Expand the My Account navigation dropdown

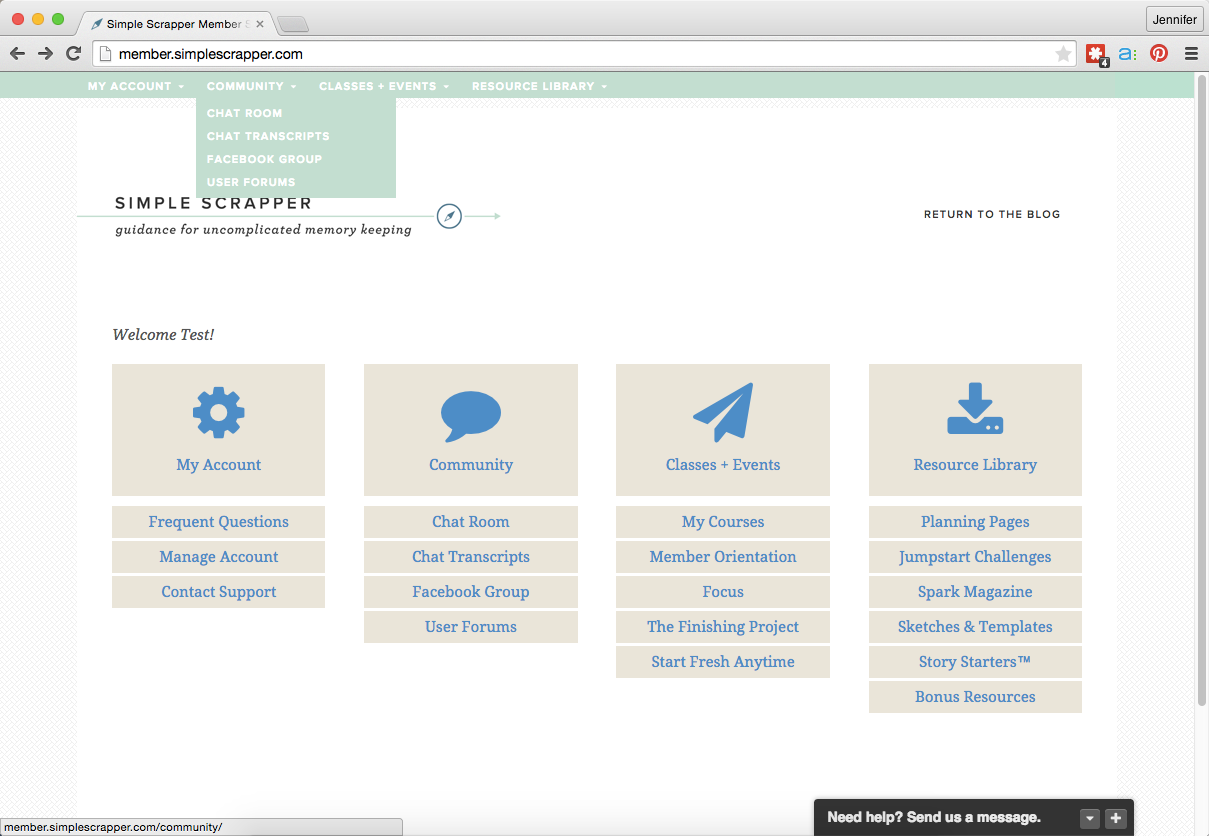[x=135, y=86]
